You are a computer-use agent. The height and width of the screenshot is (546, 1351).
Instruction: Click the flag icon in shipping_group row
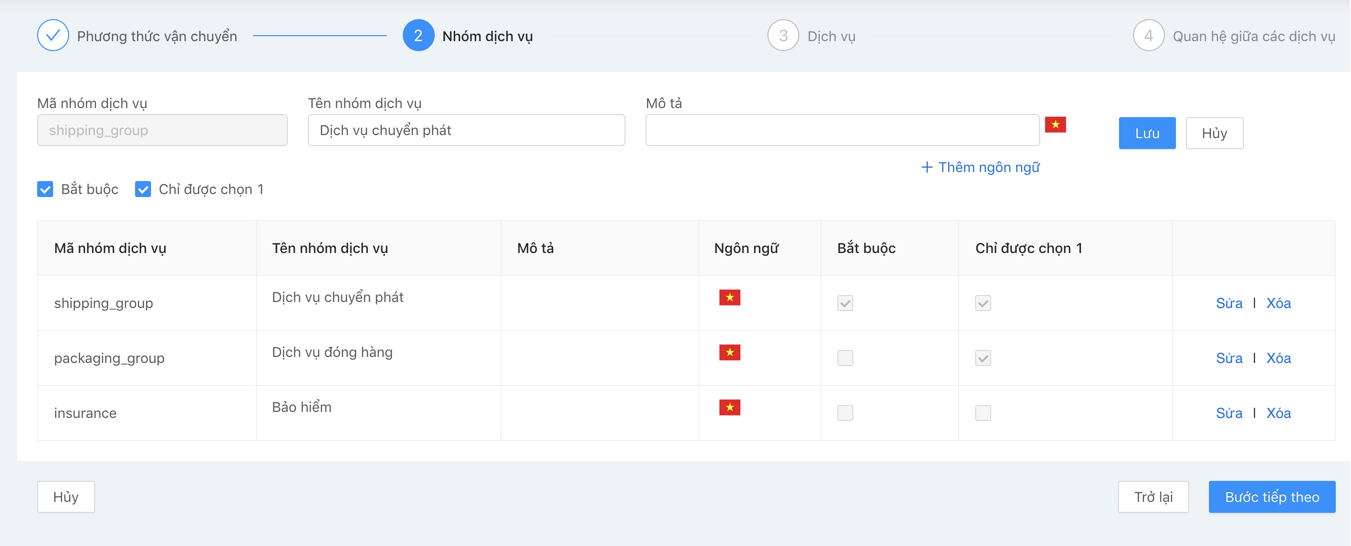730,298
